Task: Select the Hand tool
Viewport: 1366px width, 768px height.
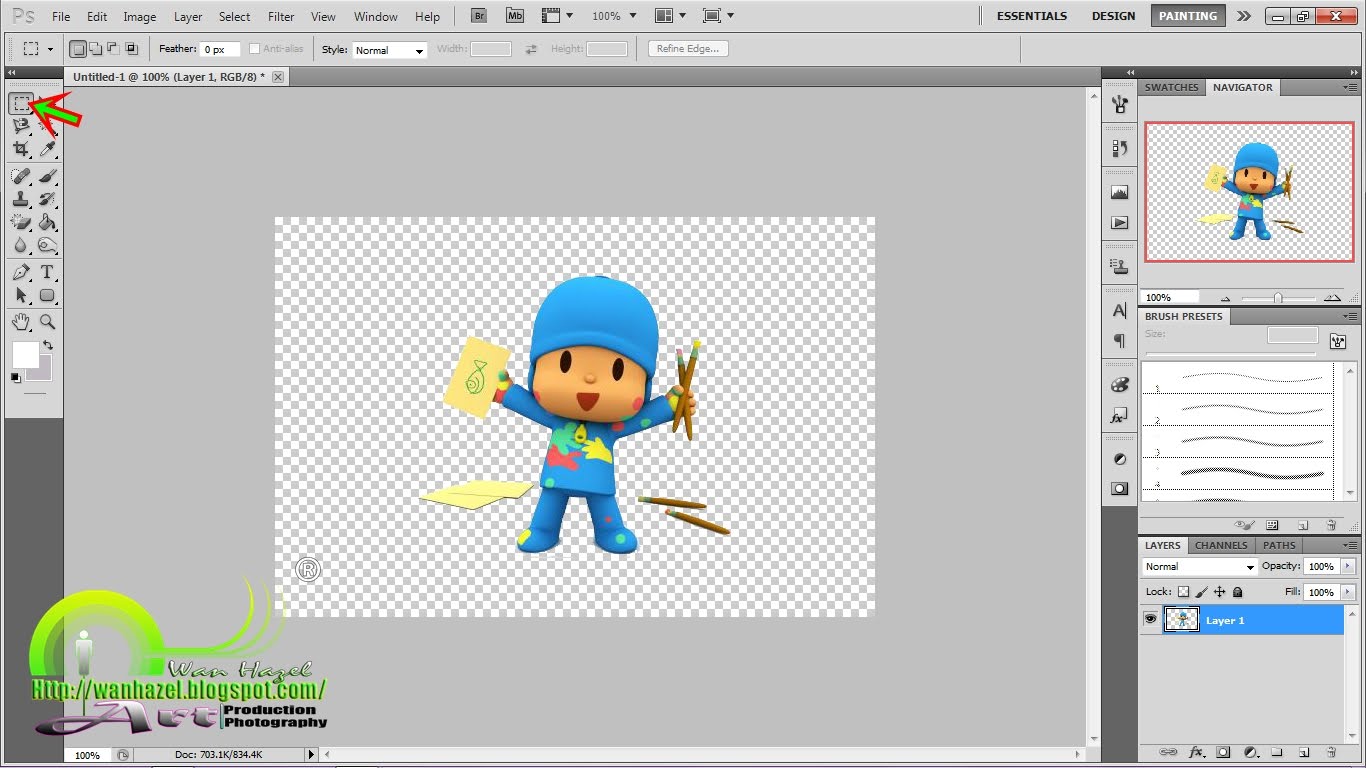Action: (x=21, y=322)
